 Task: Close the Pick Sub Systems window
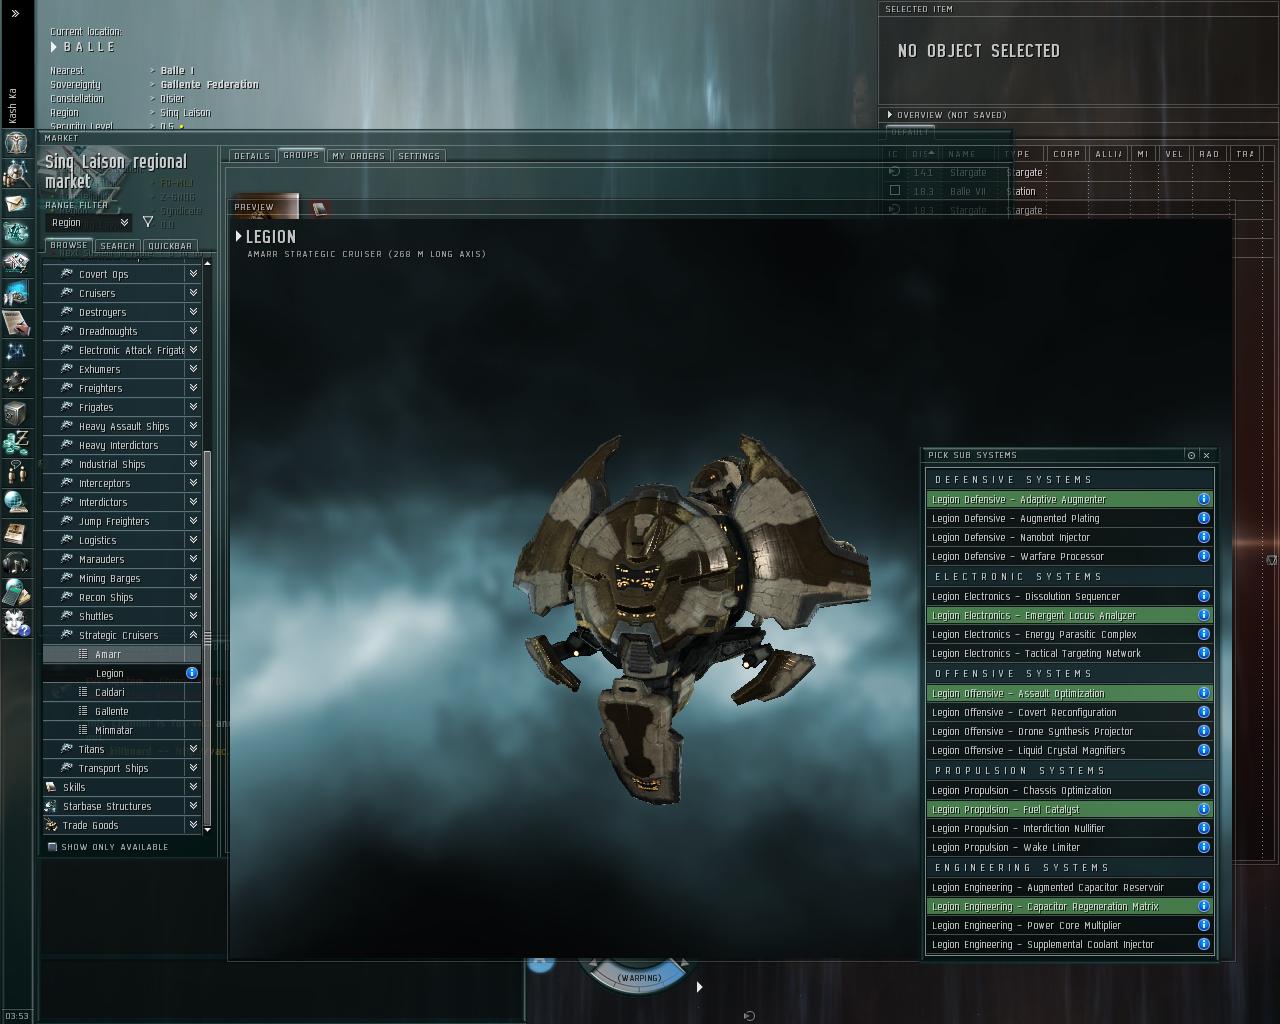pyautogui.click(x=1206, y=455)
